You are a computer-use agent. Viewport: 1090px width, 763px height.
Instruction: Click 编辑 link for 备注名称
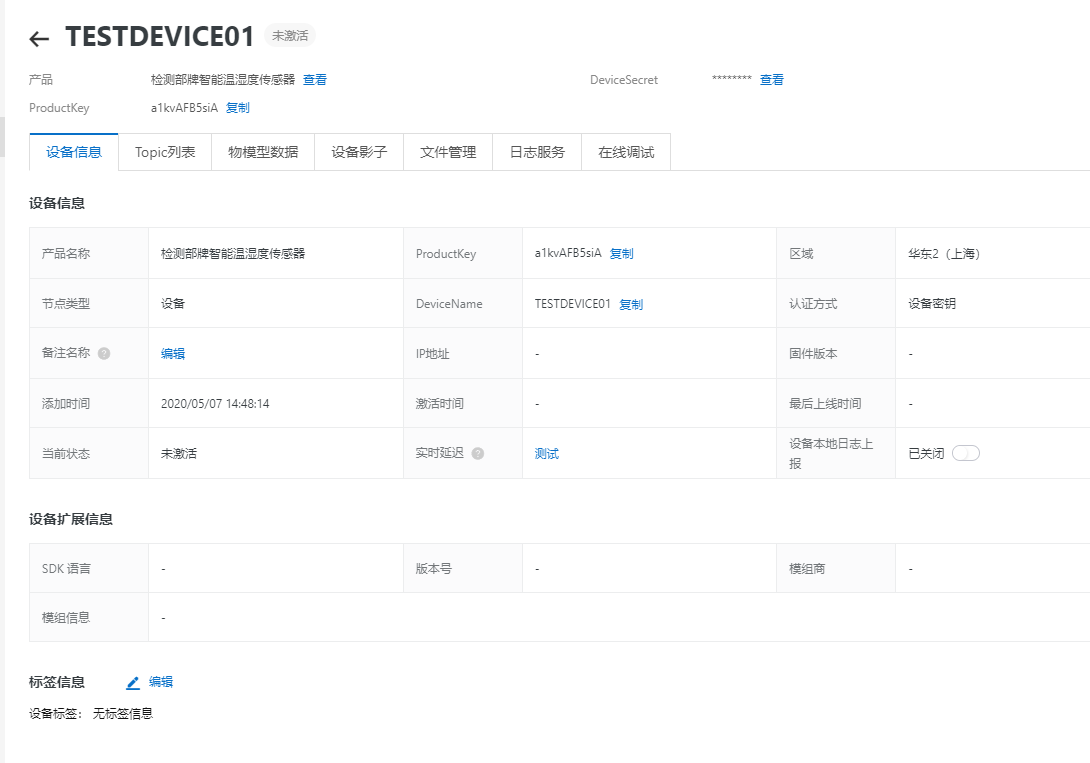tap(173, 354)
